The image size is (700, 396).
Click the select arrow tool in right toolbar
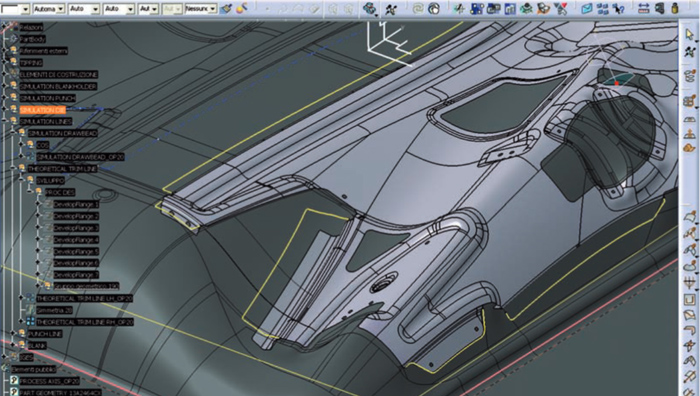(690, 33)
